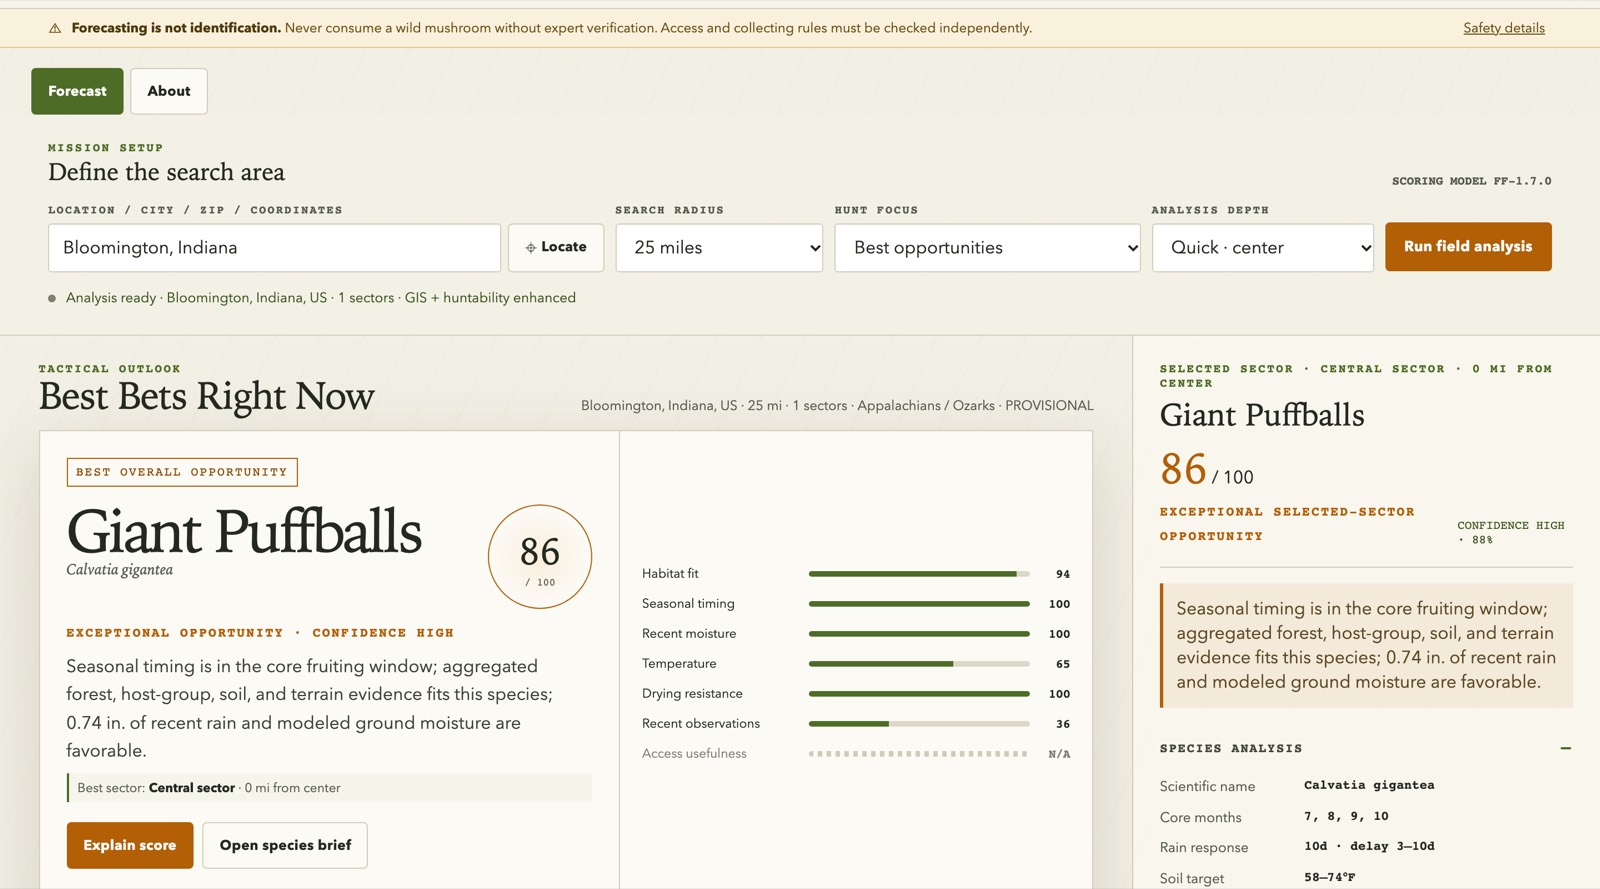Run field analysis
This screenshot has height=889, width=1600.
1468,247
